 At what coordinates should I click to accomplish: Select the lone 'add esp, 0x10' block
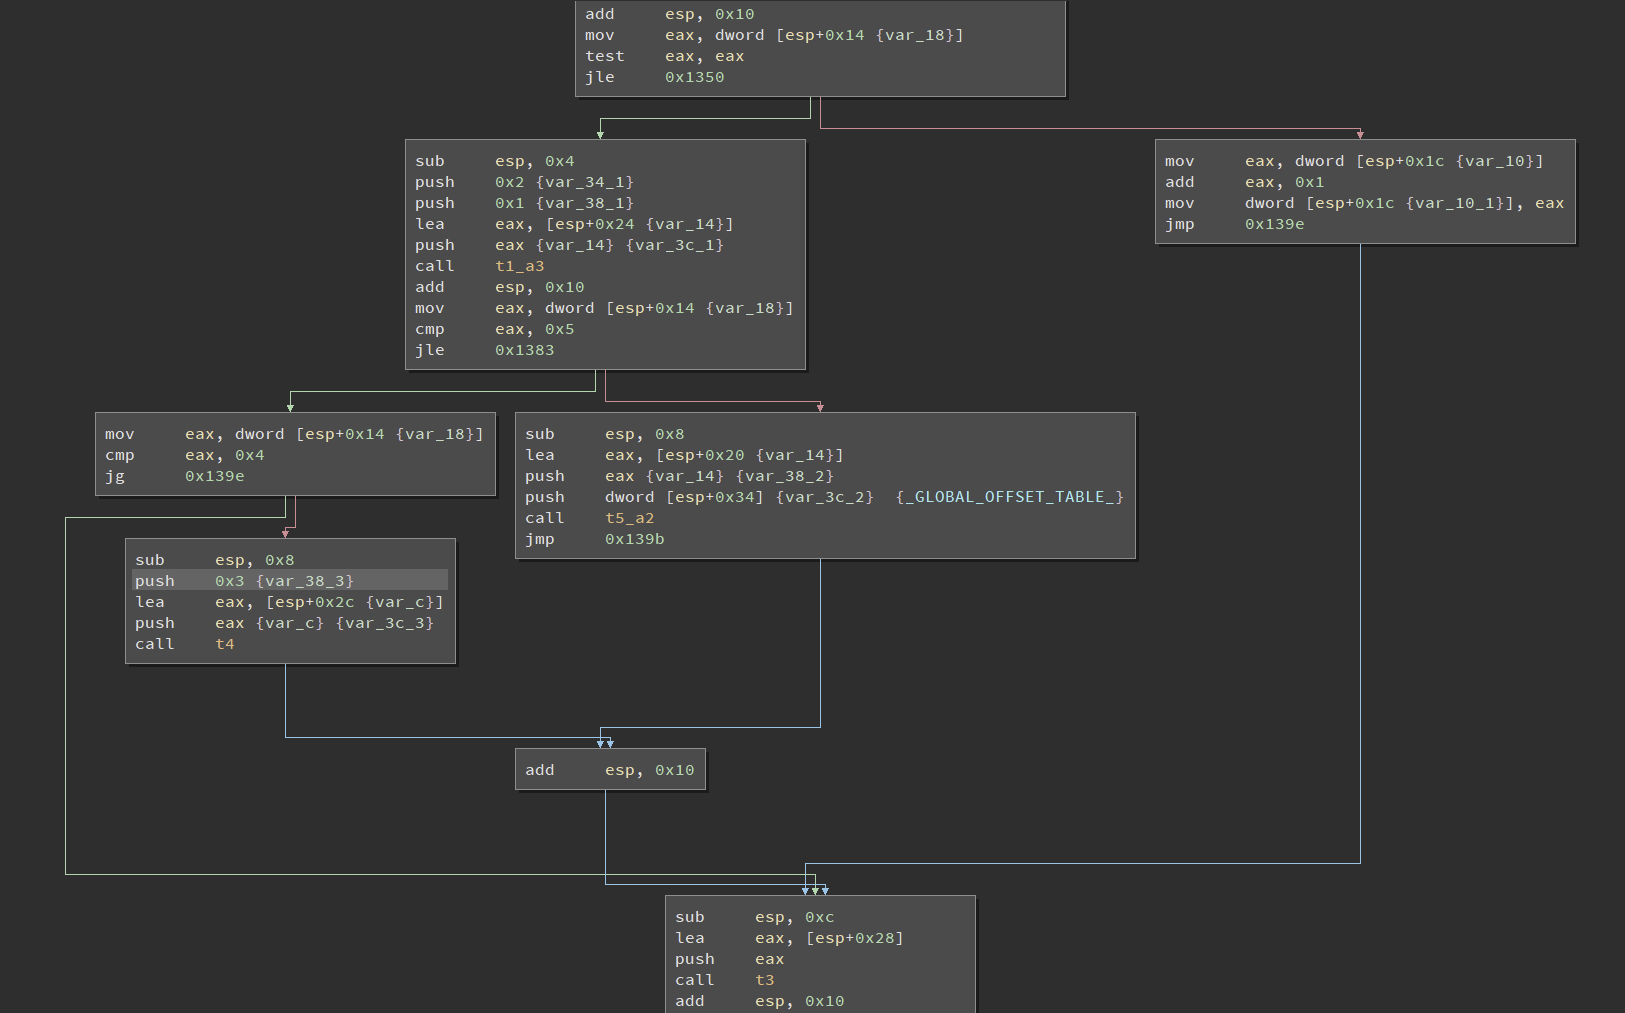point(610,770)
